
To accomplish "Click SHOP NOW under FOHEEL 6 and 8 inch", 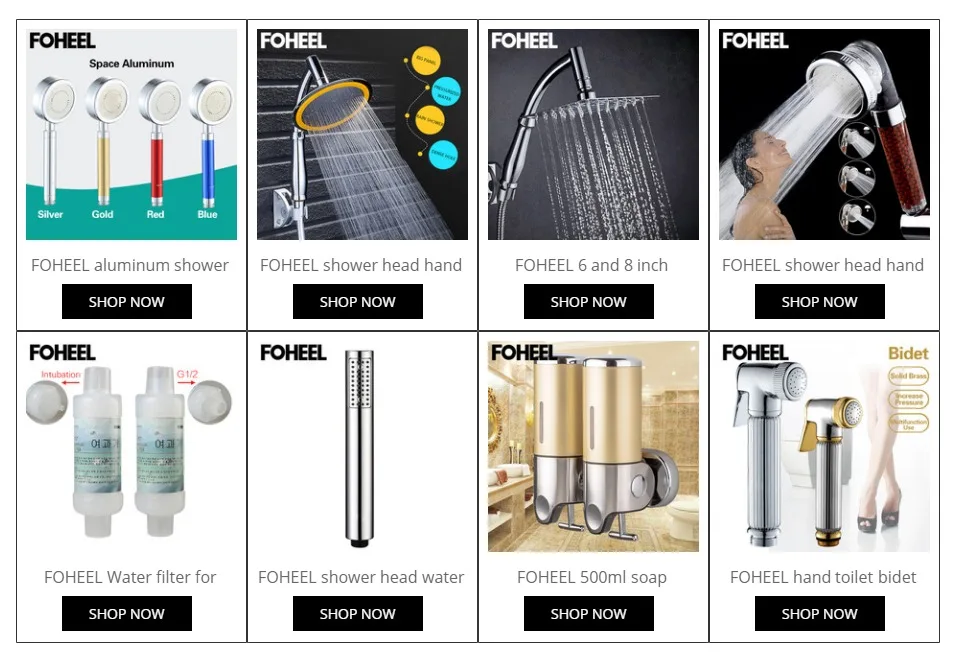I will pyautogui.click(x=588, y=302).
